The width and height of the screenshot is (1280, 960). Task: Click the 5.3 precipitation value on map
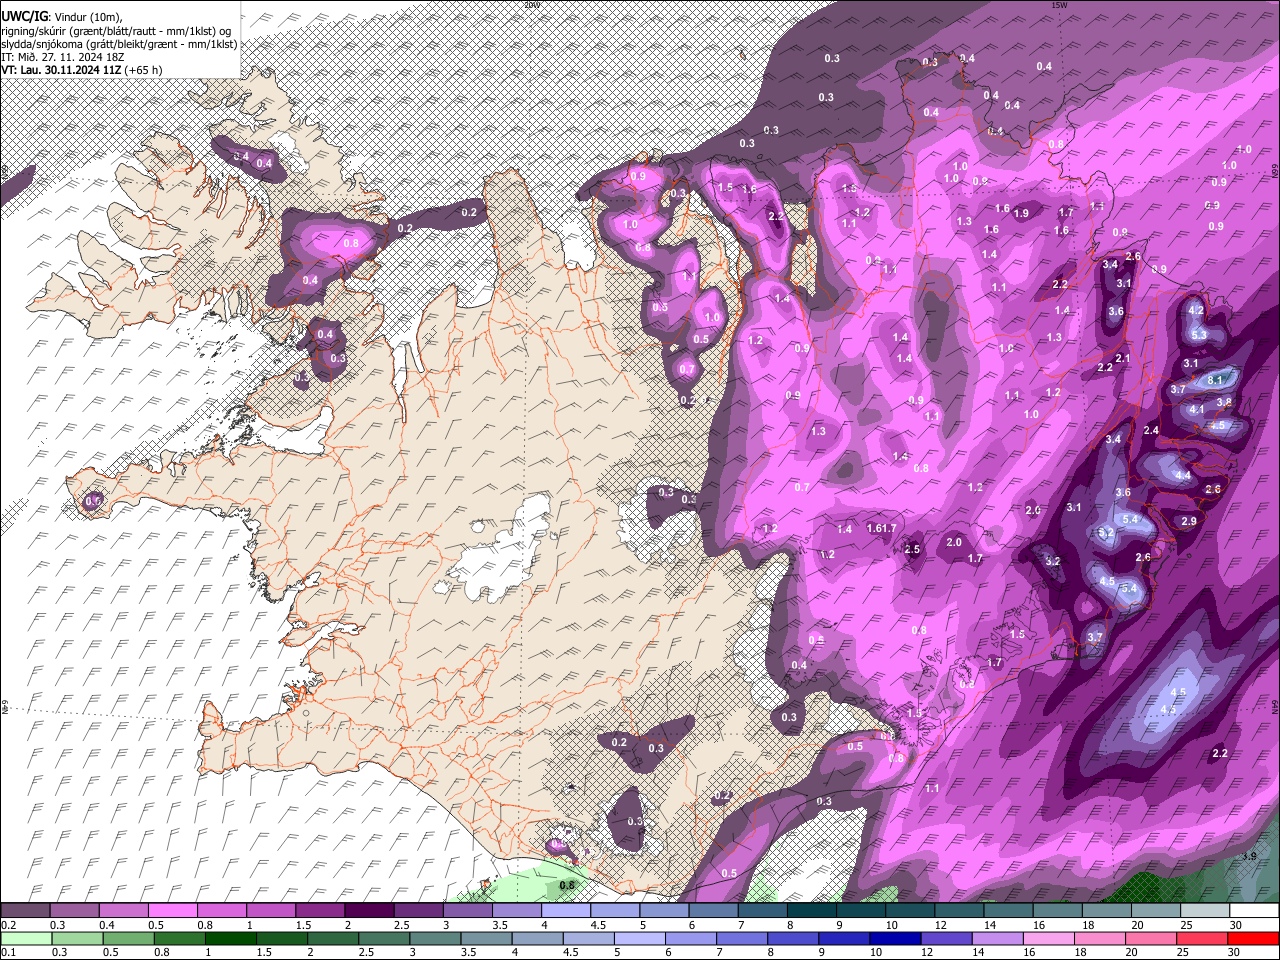click(x=1200, y=335)
